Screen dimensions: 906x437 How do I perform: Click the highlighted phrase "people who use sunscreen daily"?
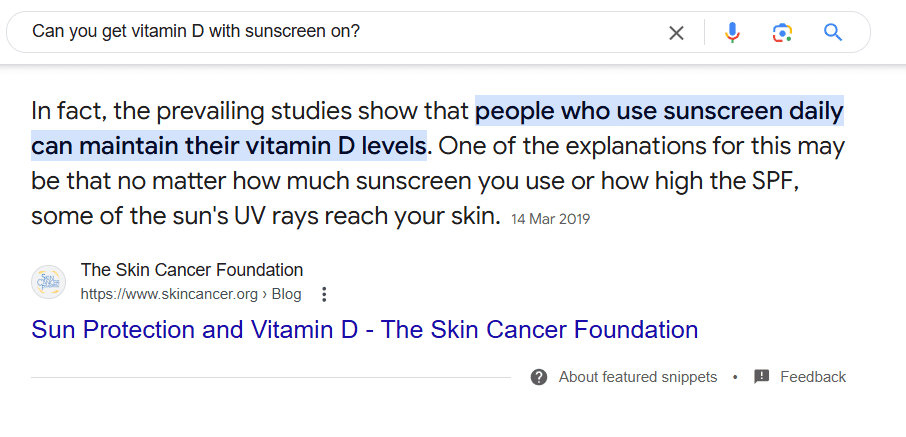659,109
